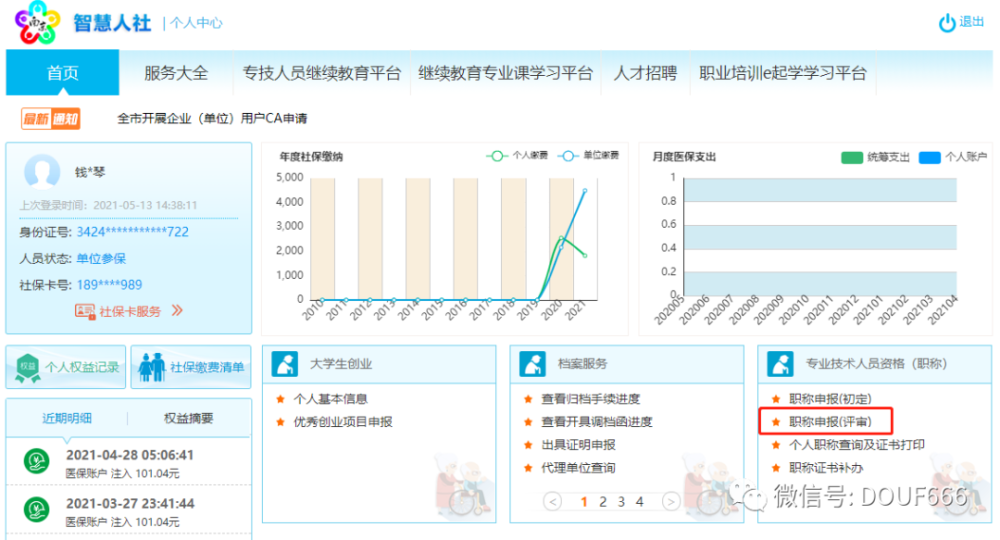Expand 社保卡服务 double chevron arrow

point(177,310)
